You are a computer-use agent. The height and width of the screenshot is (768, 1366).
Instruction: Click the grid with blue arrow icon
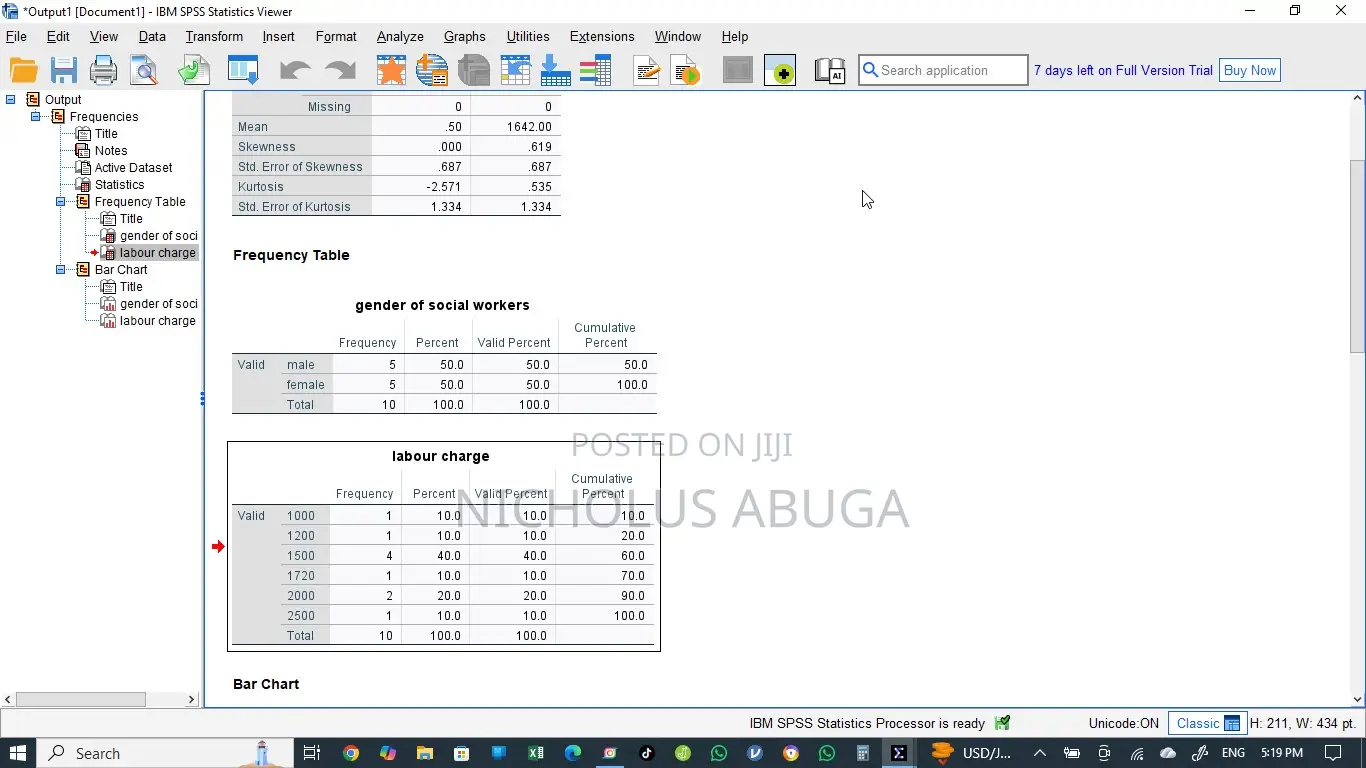tap(515, 71)
